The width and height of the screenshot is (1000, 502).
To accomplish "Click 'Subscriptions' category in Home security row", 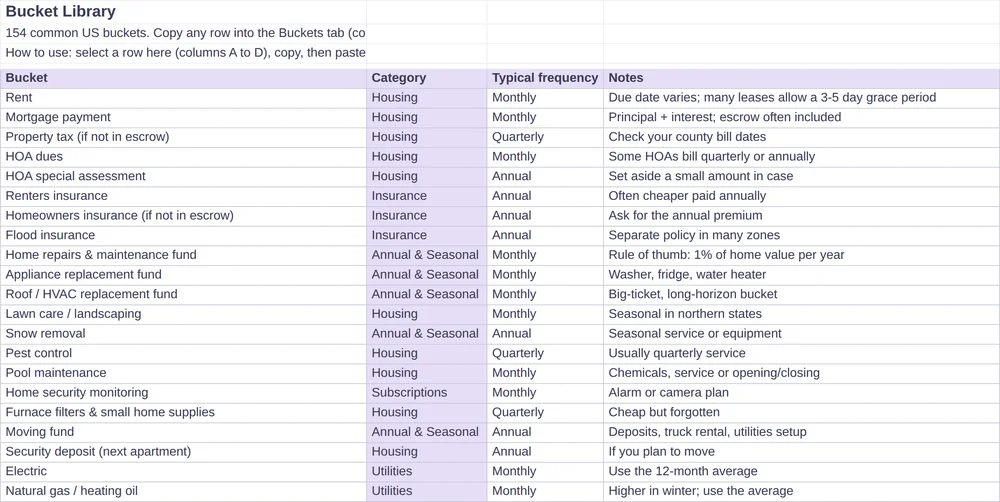I will 427,393.
